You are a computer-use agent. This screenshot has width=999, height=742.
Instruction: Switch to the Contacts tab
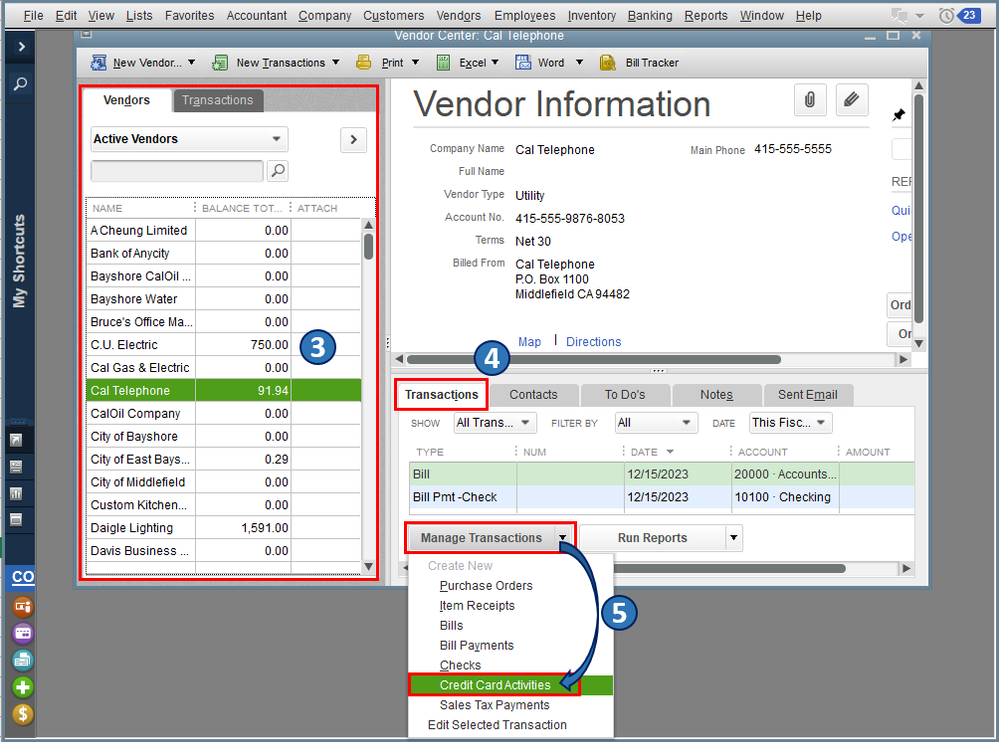pos(533,395)
